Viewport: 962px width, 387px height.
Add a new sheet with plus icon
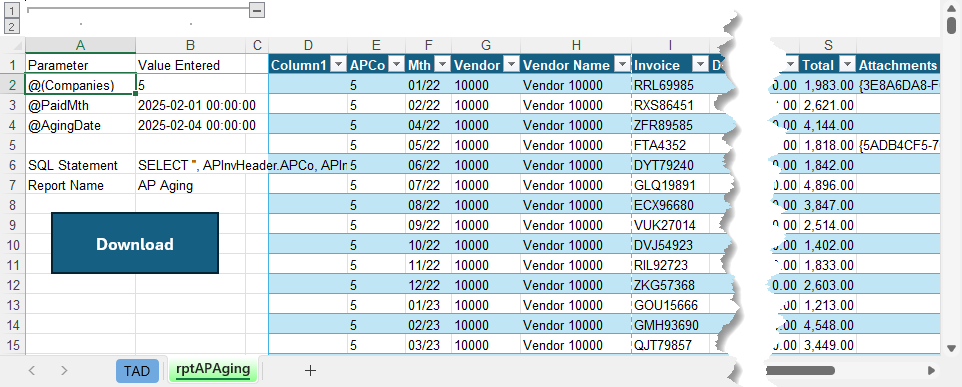click(x=310, y=370)
